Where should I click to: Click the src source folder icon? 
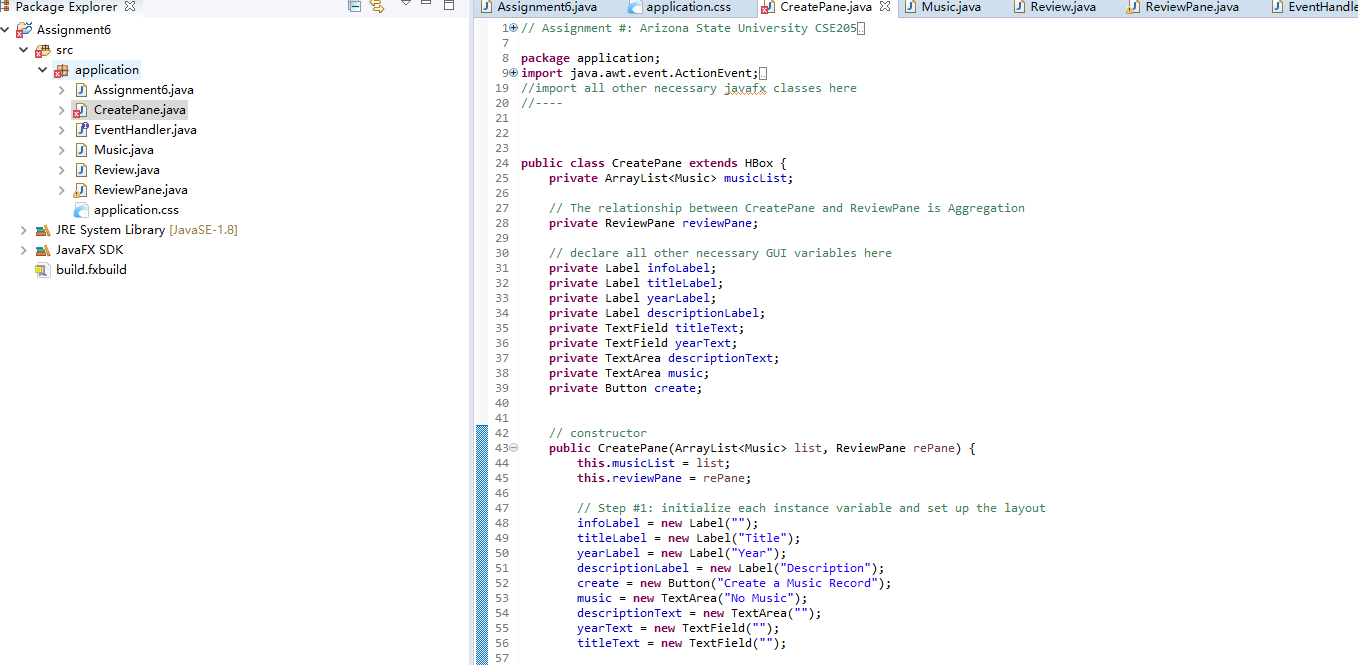click(x=43, y=50)
